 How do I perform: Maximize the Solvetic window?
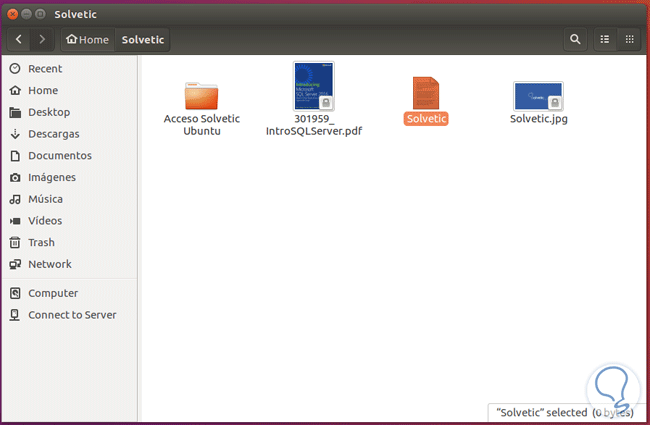click(x=40, y=15)
